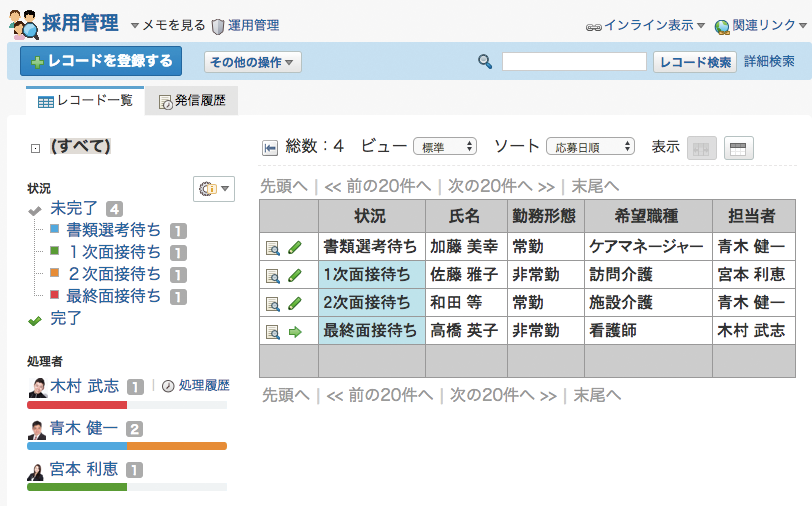Click the chain link icon for インライン表示
The width and height of the screenshot is (812, 506).
tap(593, 27)
